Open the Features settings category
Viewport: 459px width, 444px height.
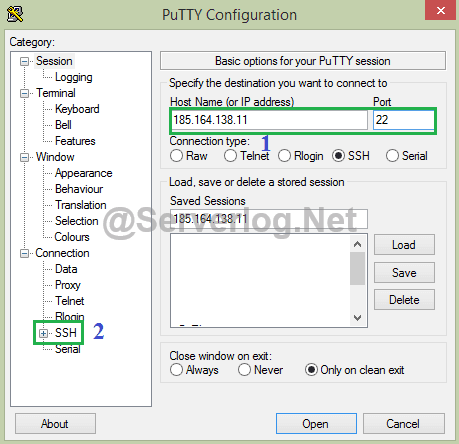75,141
